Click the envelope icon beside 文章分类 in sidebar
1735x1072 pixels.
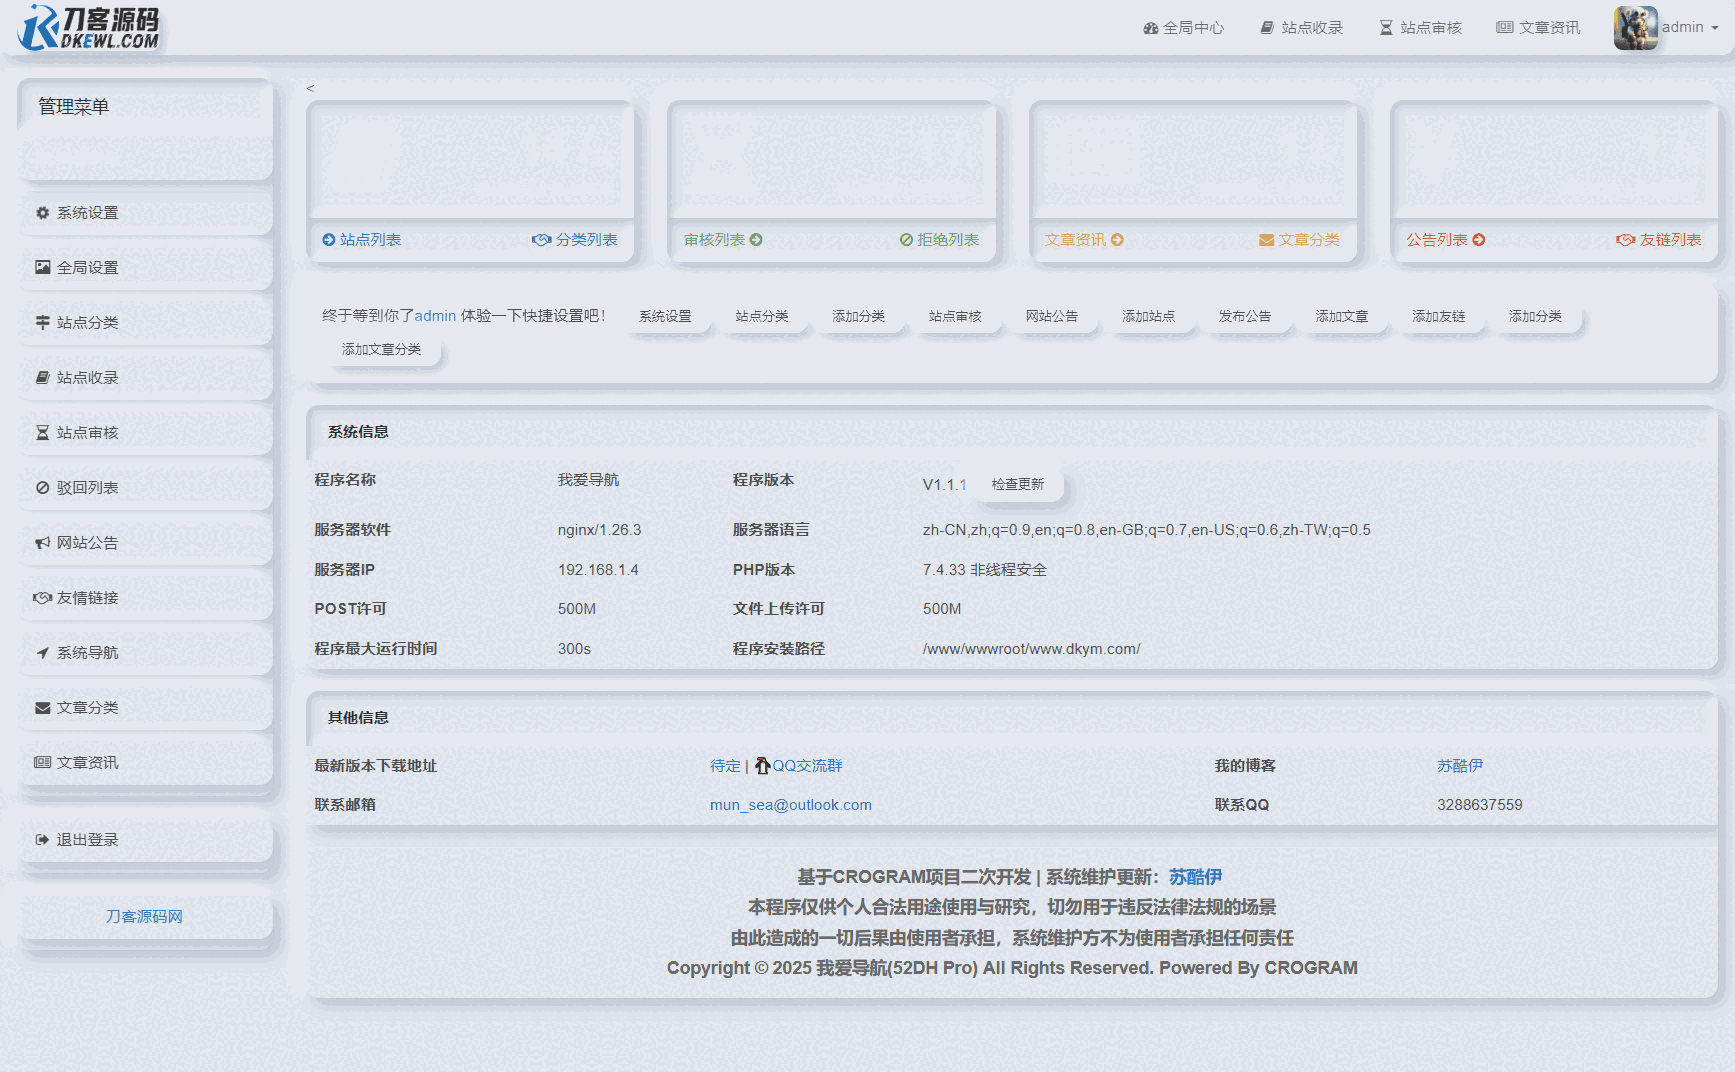click(42, 708)
